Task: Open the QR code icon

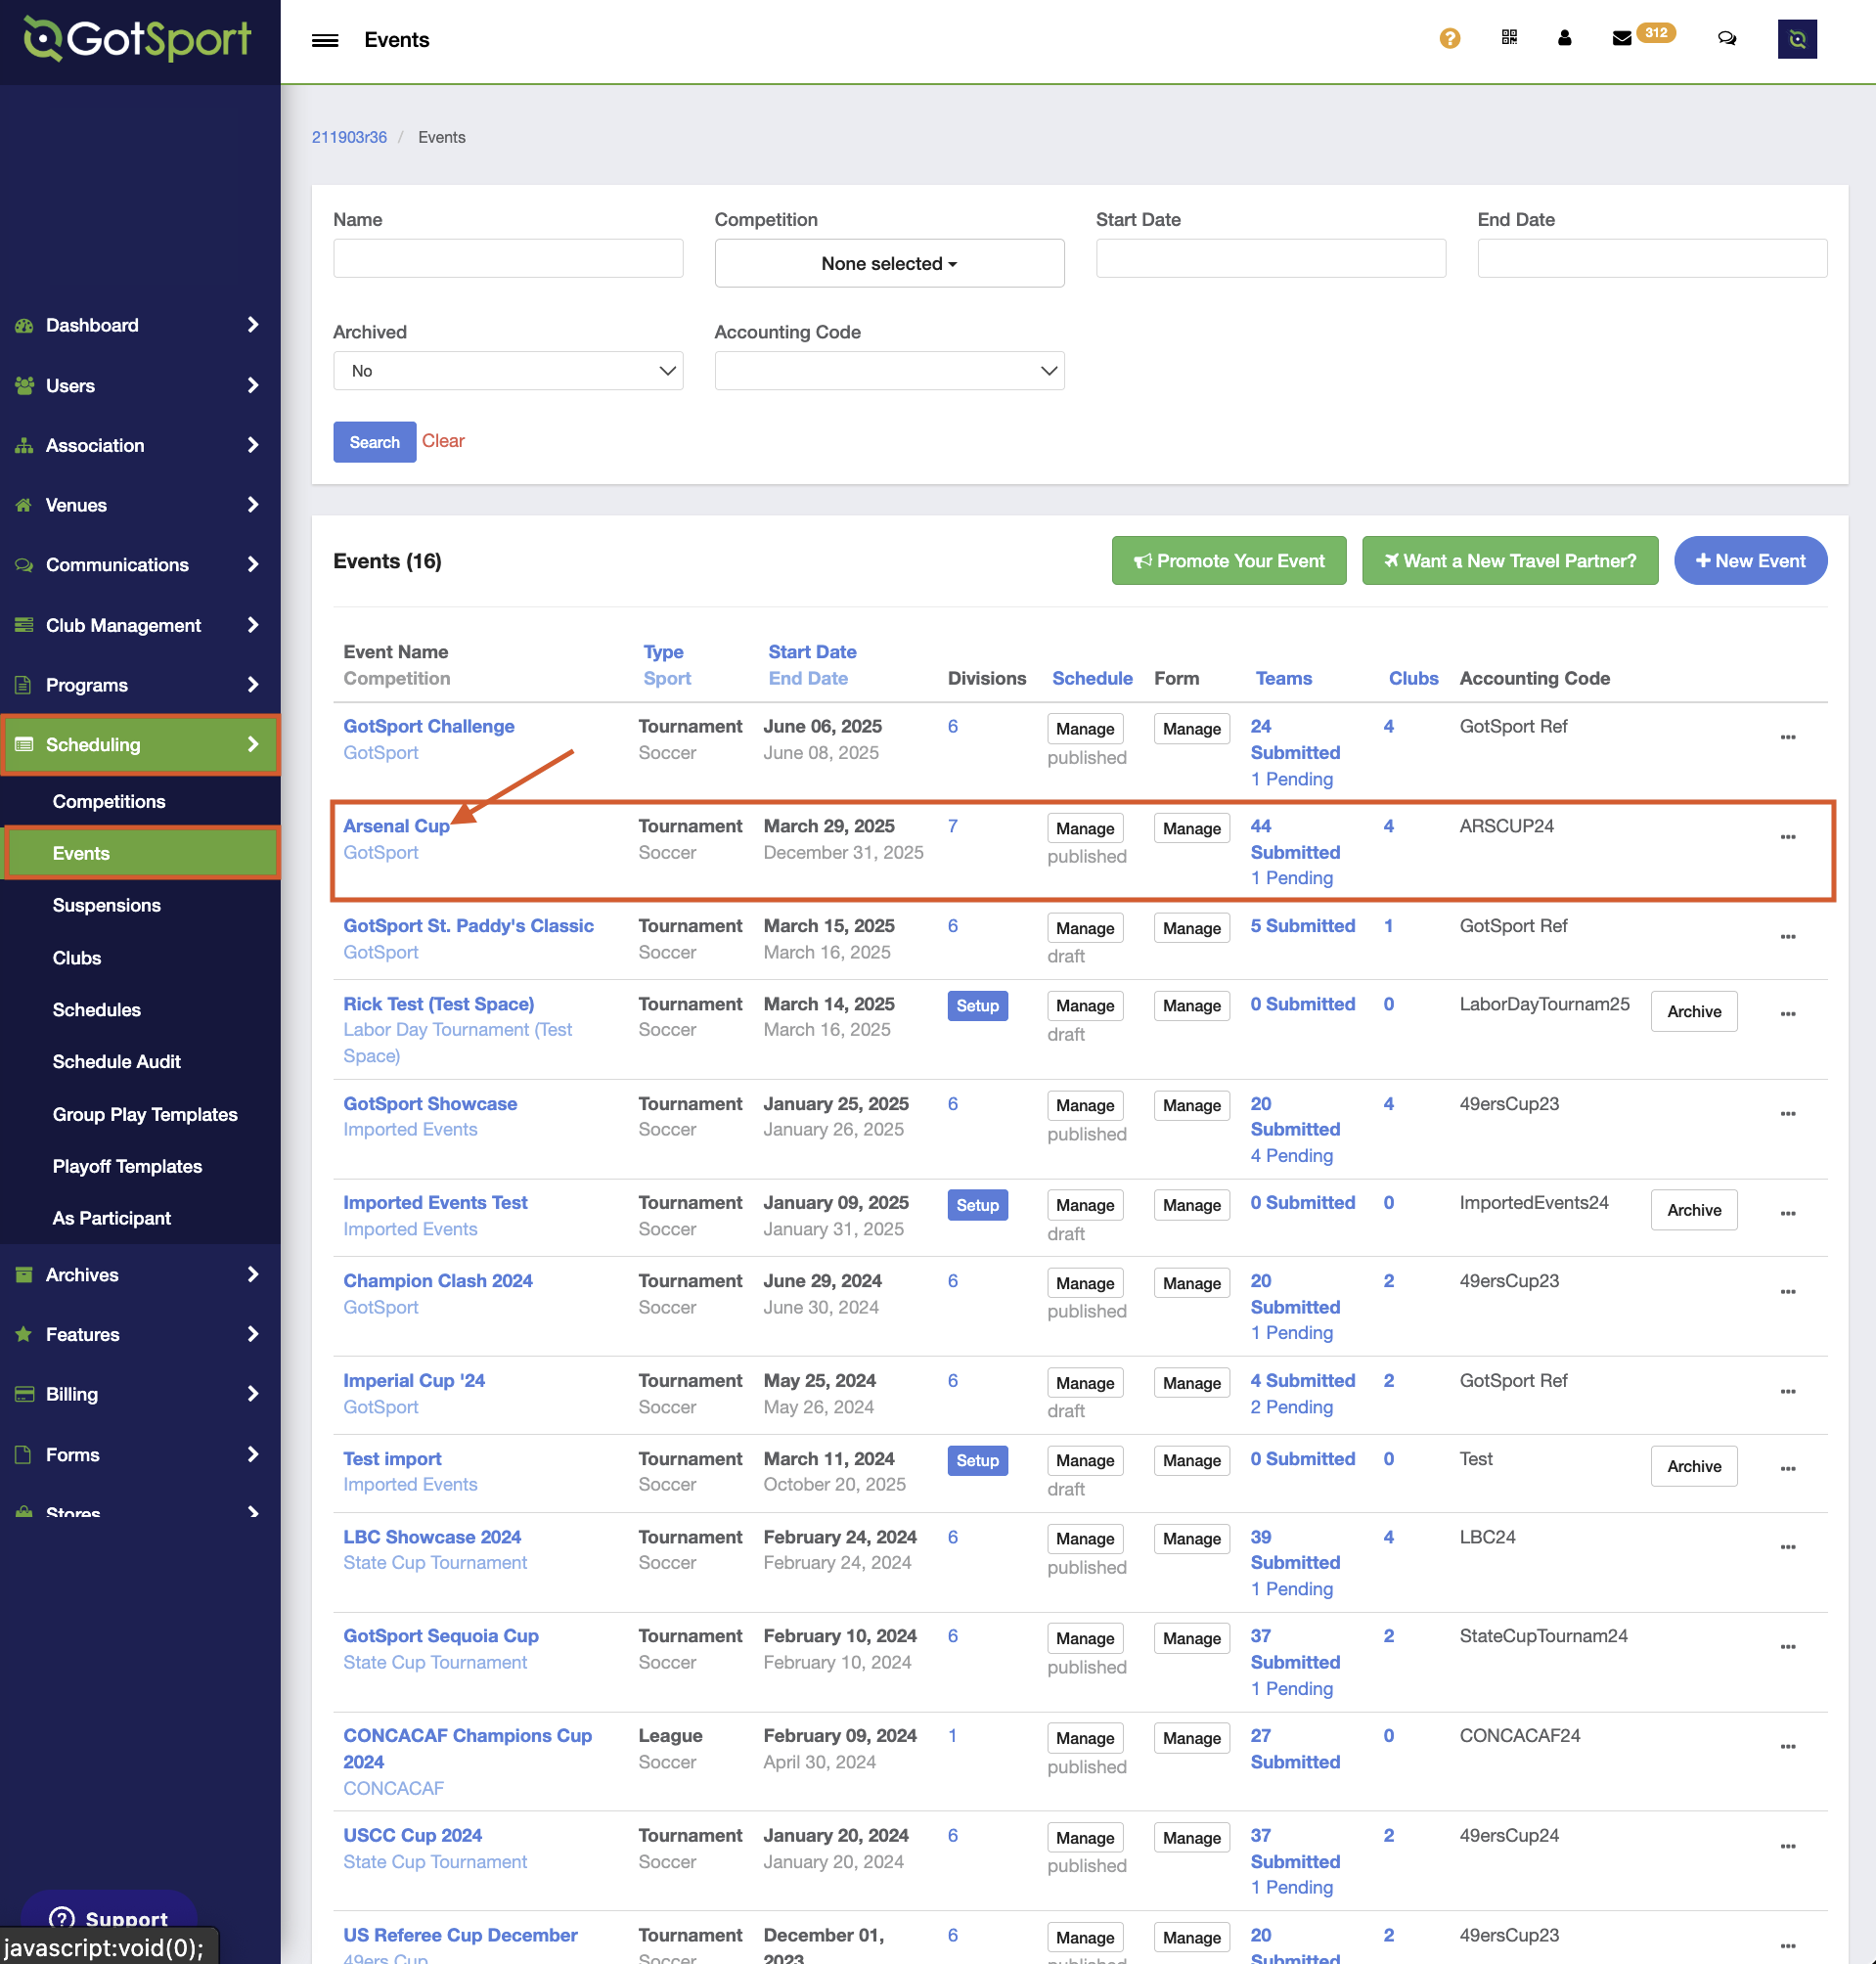Action: (x=1509, y=38)
